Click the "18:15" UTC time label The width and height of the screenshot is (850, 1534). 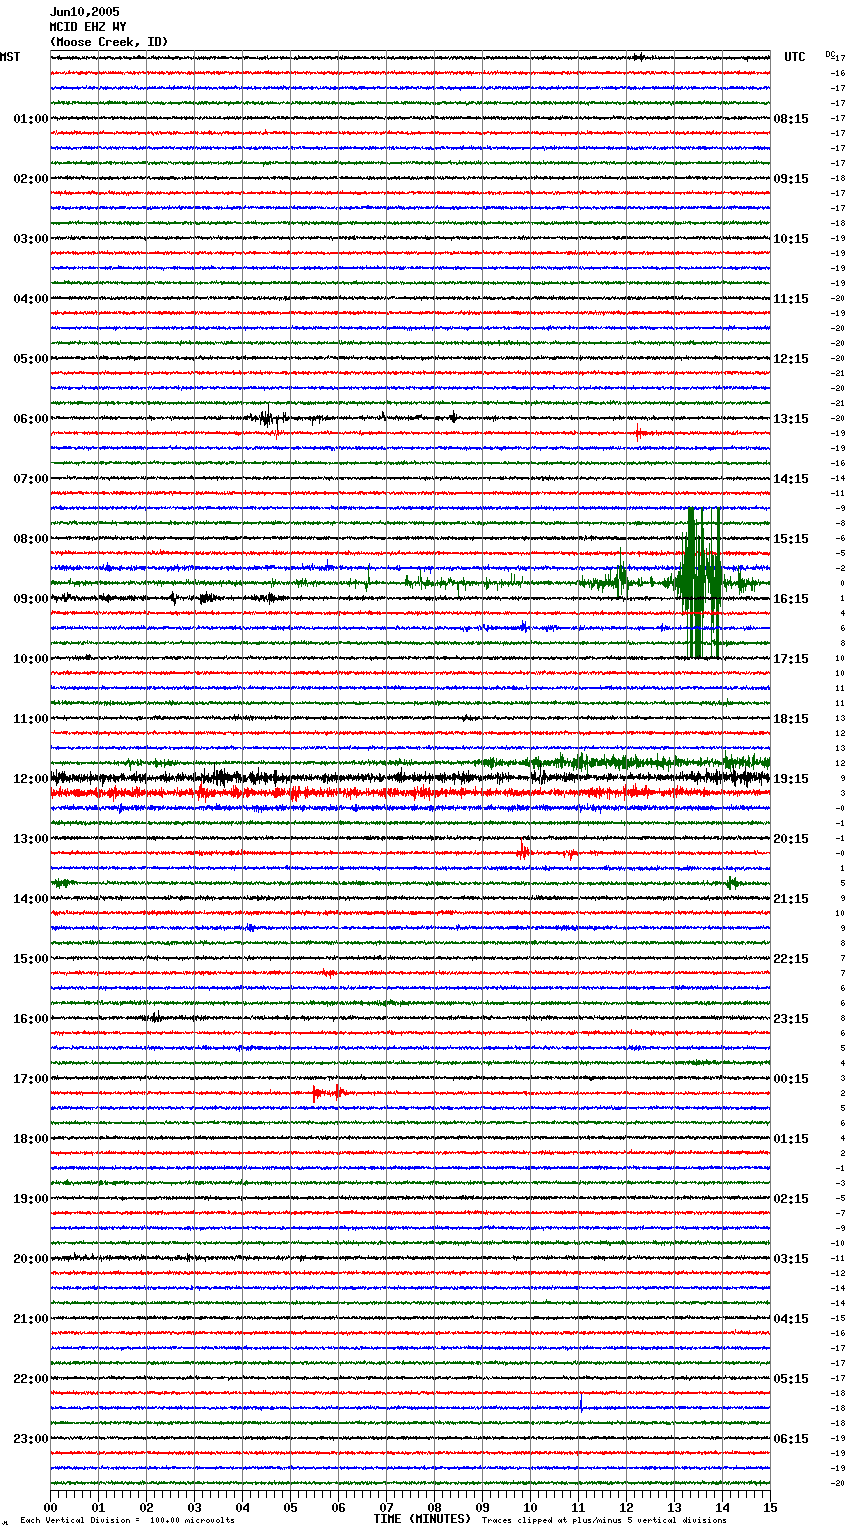point(791,719)
